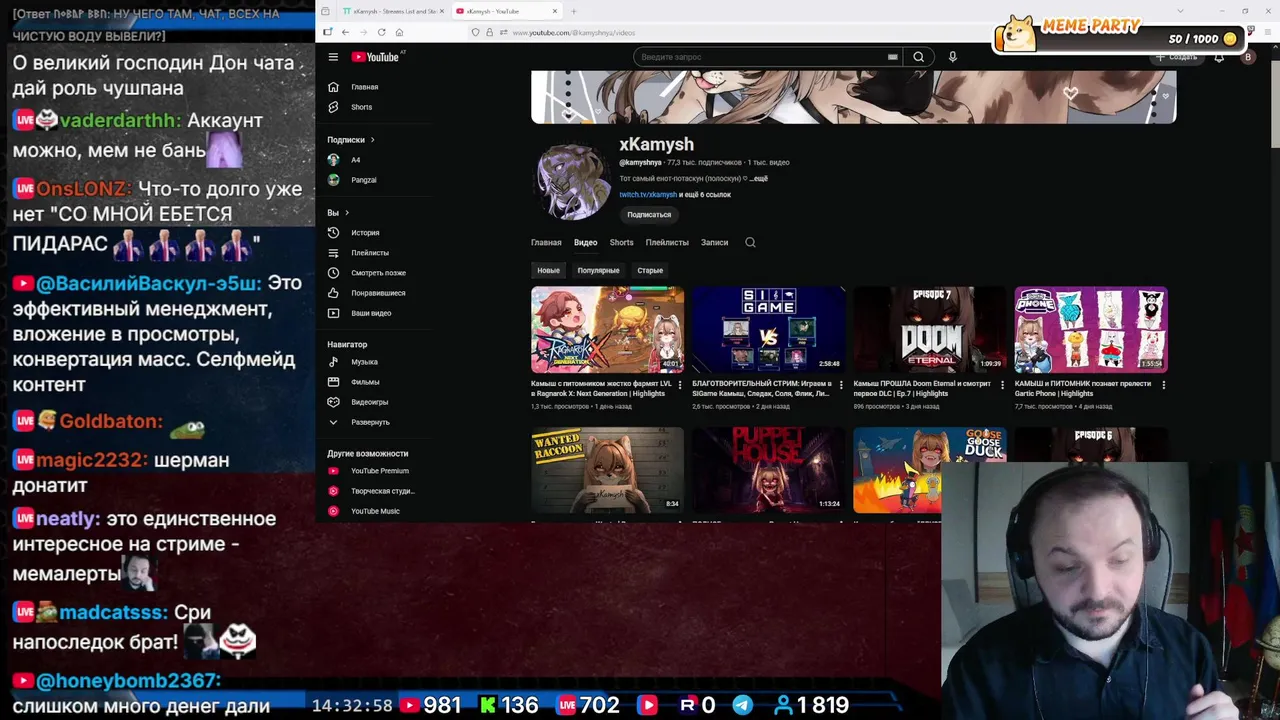Open the Doom Eternal Episode 7 thumbnail

tap(929, 330)
